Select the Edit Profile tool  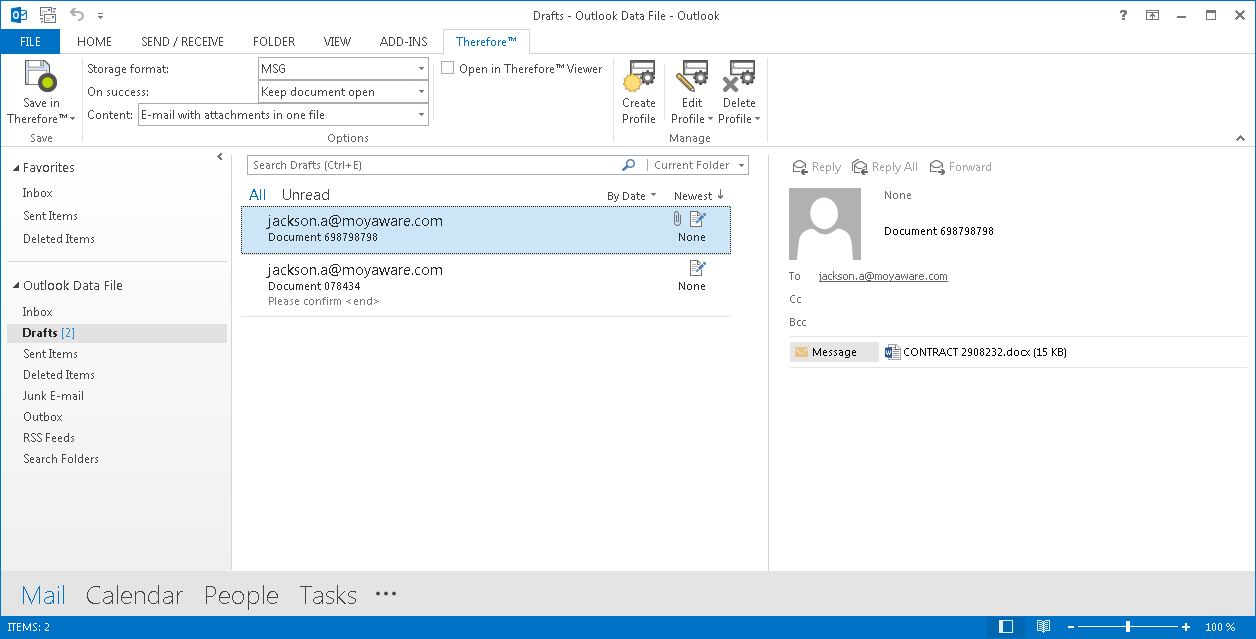690,90
